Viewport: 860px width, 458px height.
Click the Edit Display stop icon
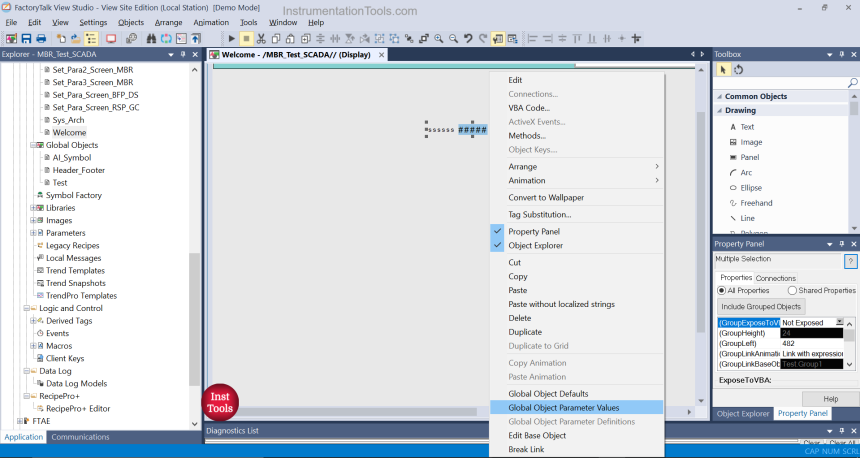(x=246, y=38)
